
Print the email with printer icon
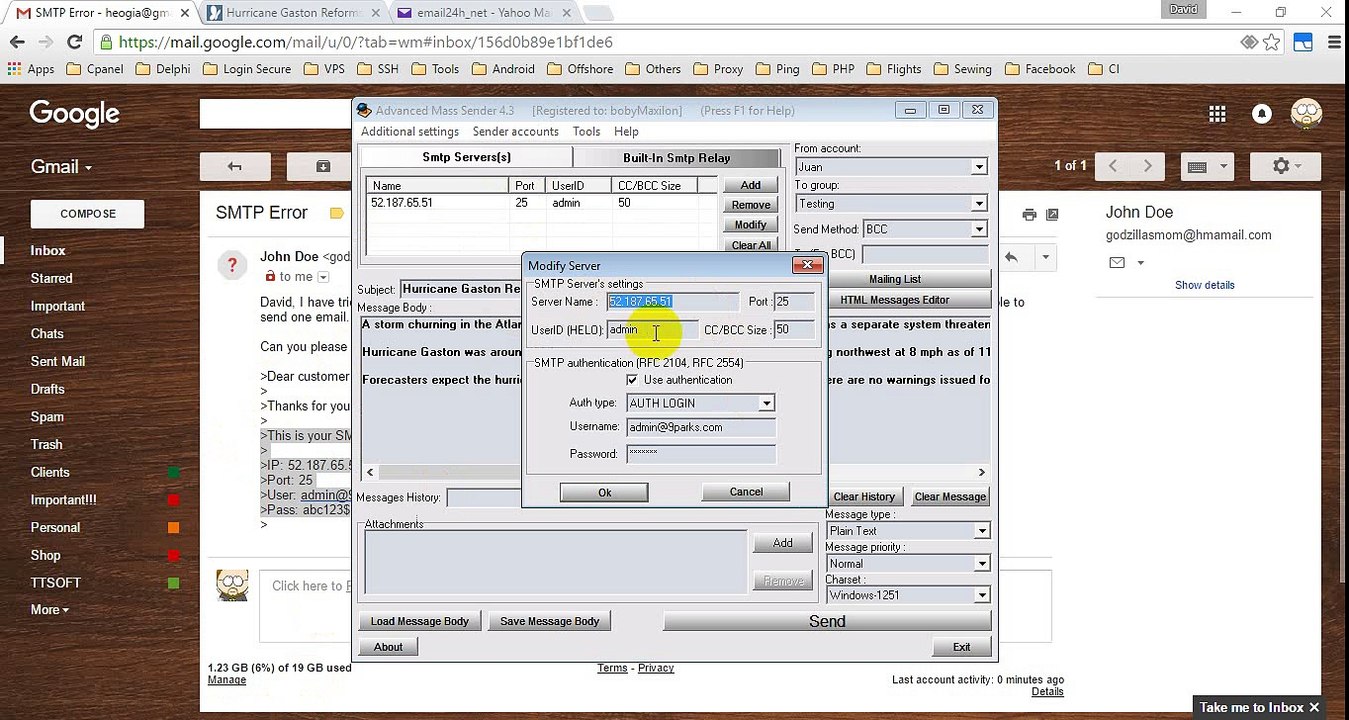coord(1030,214)
